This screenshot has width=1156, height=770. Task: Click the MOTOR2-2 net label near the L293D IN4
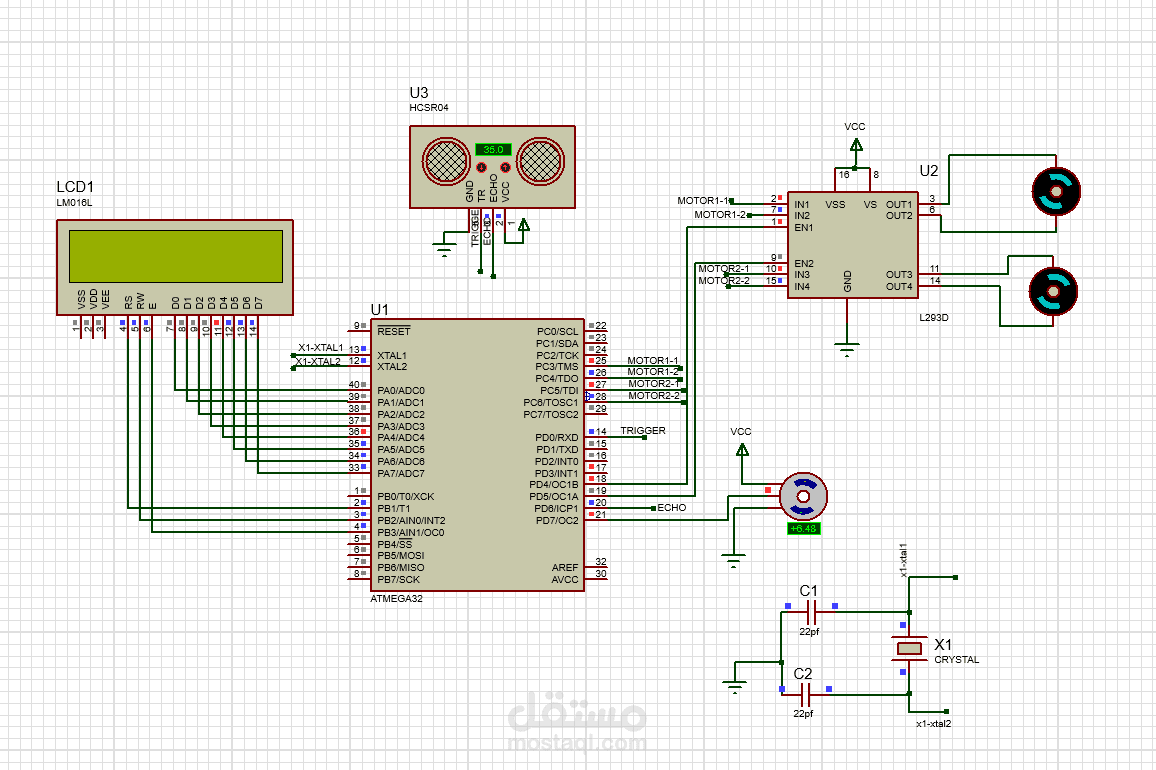click(x=722, y=281)
